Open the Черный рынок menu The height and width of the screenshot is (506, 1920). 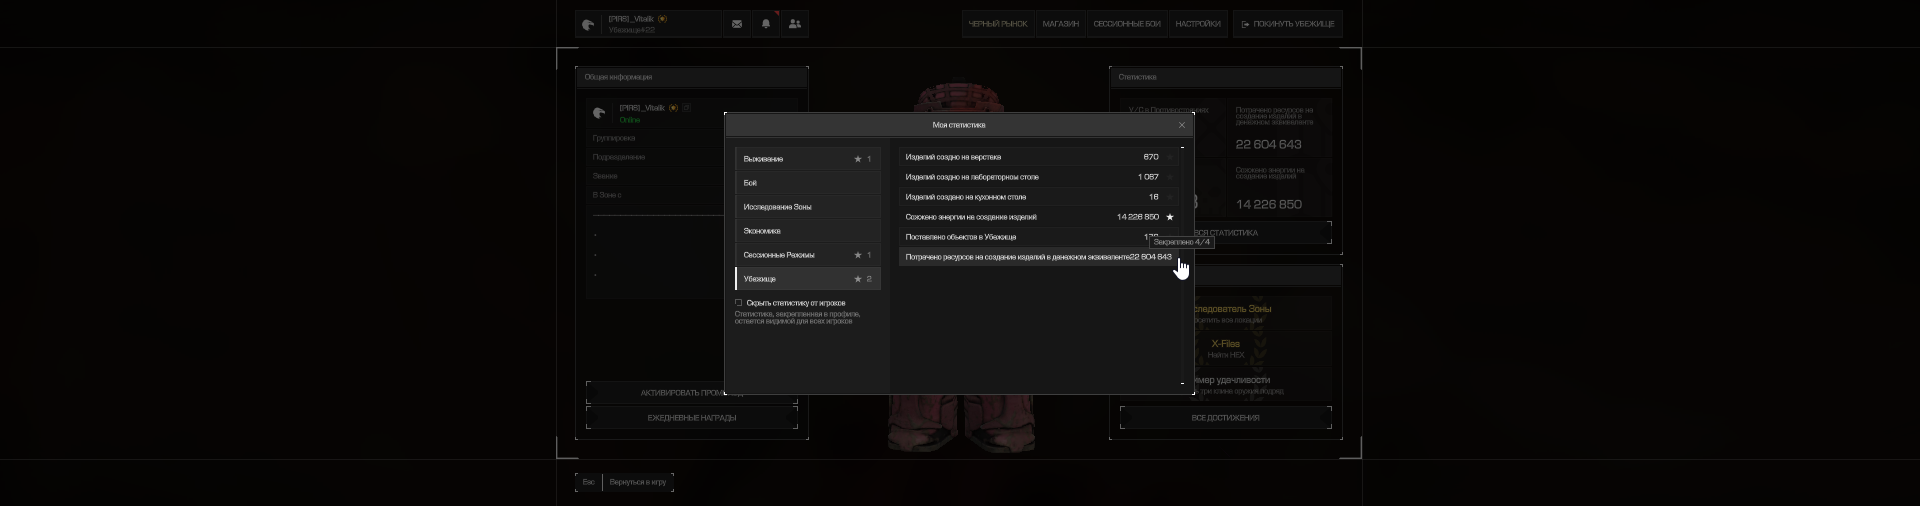point(997,24)
